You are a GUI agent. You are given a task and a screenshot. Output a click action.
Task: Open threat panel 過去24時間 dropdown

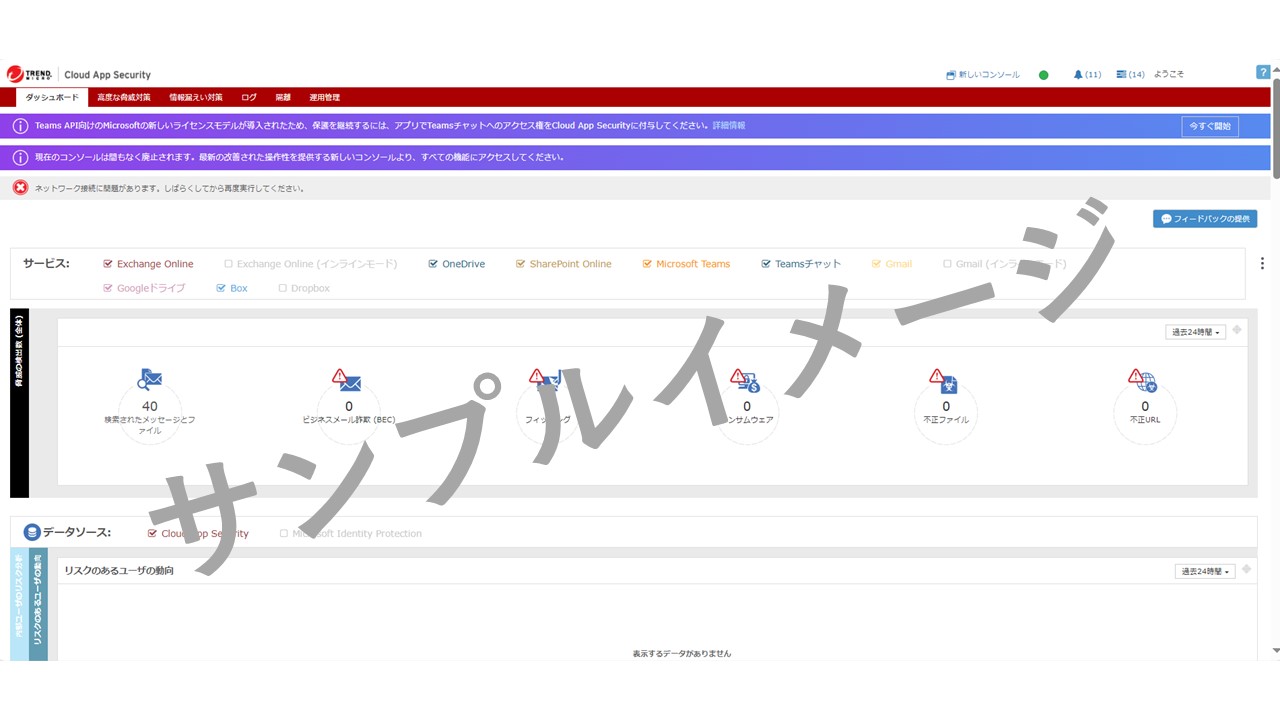(x=1196, y=332)
